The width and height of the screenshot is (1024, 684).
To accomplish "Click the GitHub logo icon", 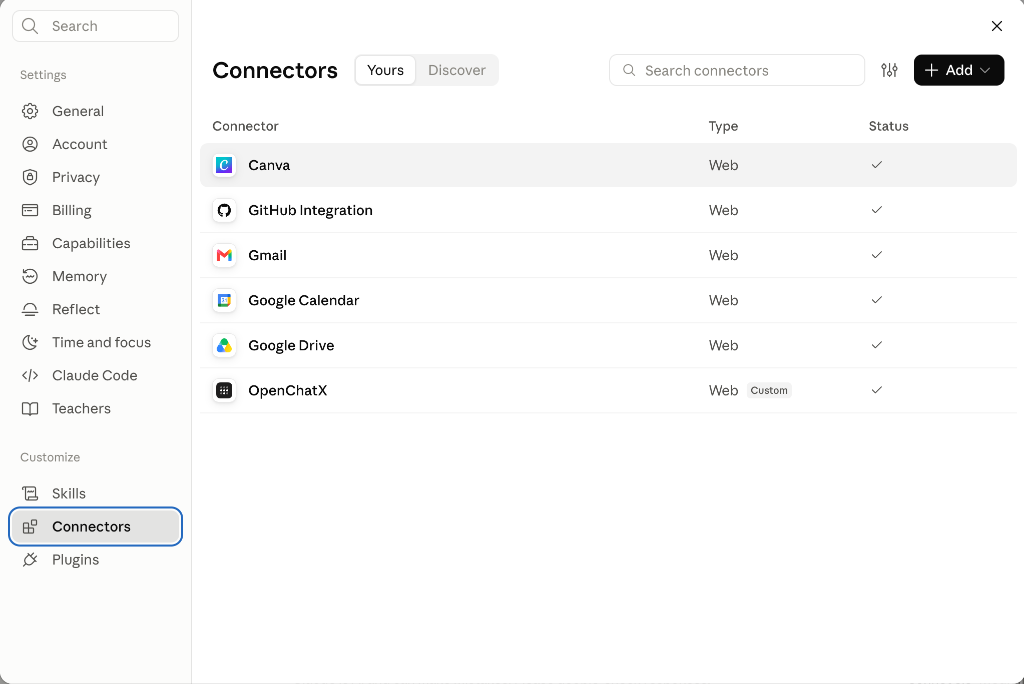I will (x=224, y=210).
